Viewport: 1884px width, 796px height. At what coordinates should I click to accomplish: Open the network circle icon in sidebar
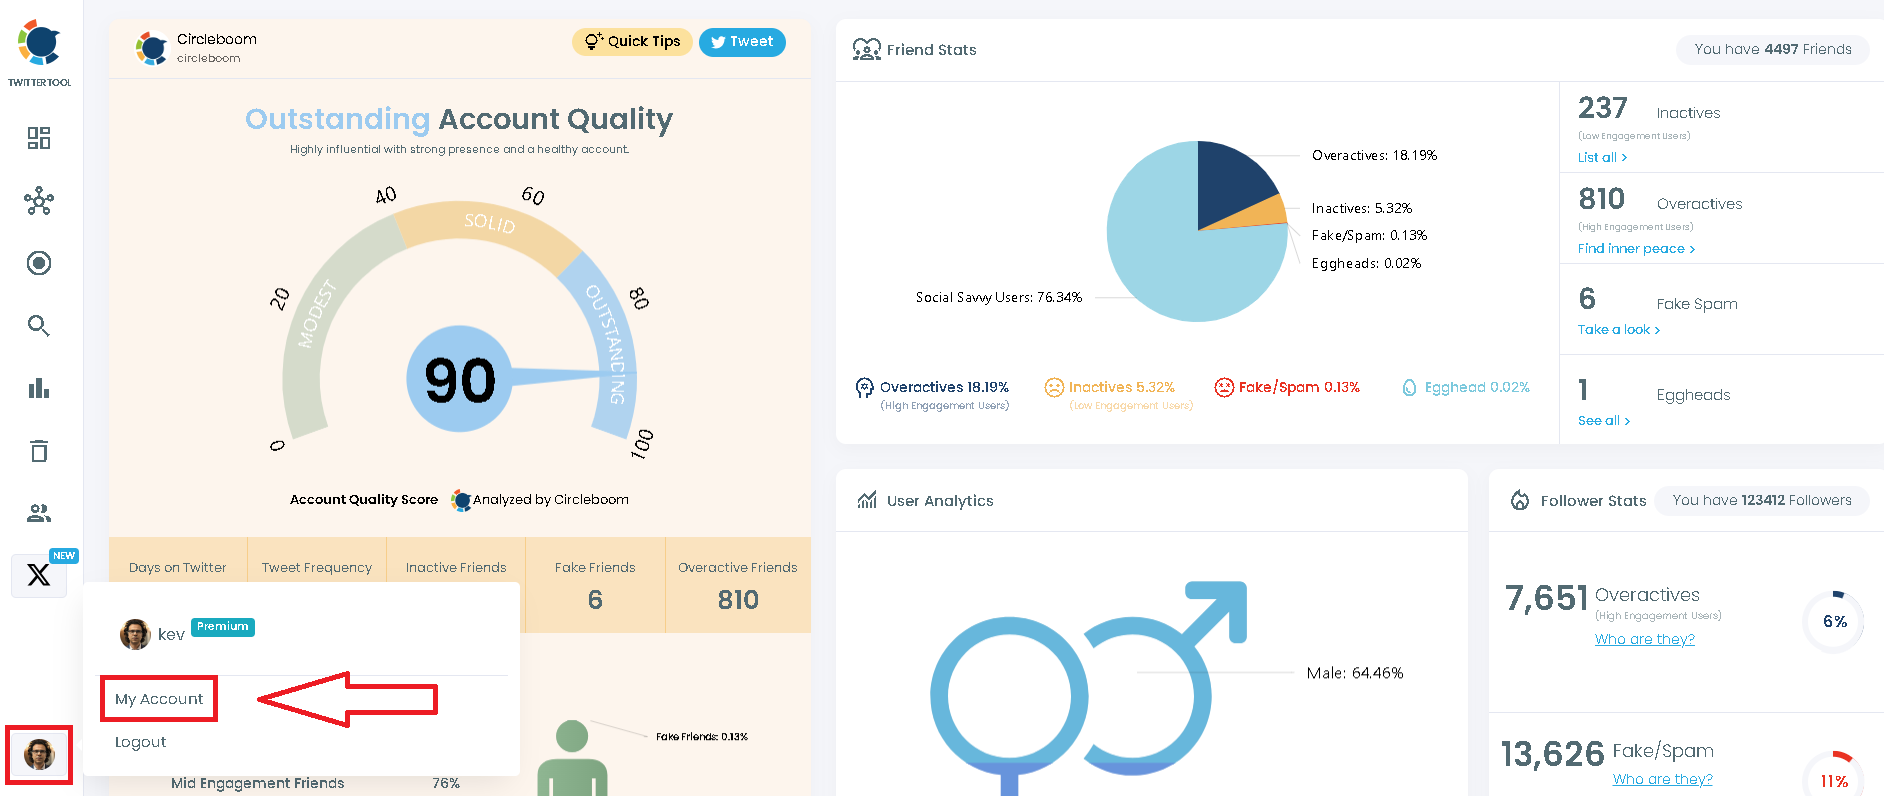tap(39, 201)
